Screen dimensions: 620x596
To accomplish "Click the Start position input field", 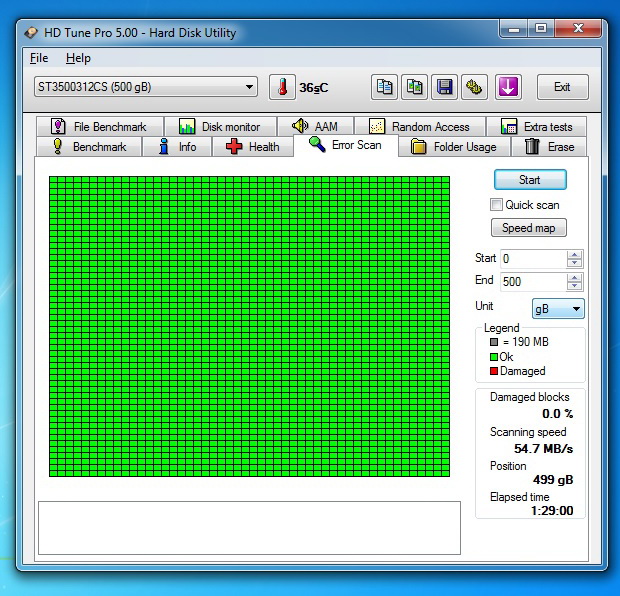I will [x=533, y=259].
